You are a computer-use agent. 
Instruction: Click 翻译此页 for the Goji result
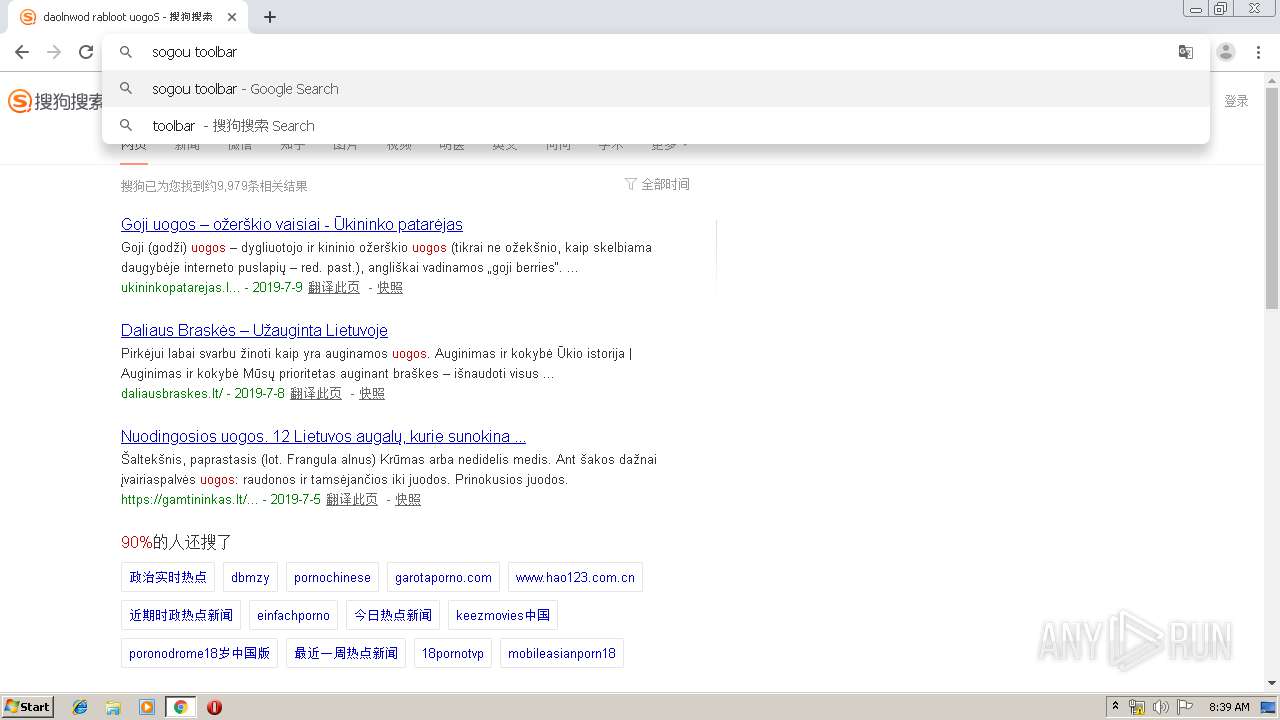334,287
